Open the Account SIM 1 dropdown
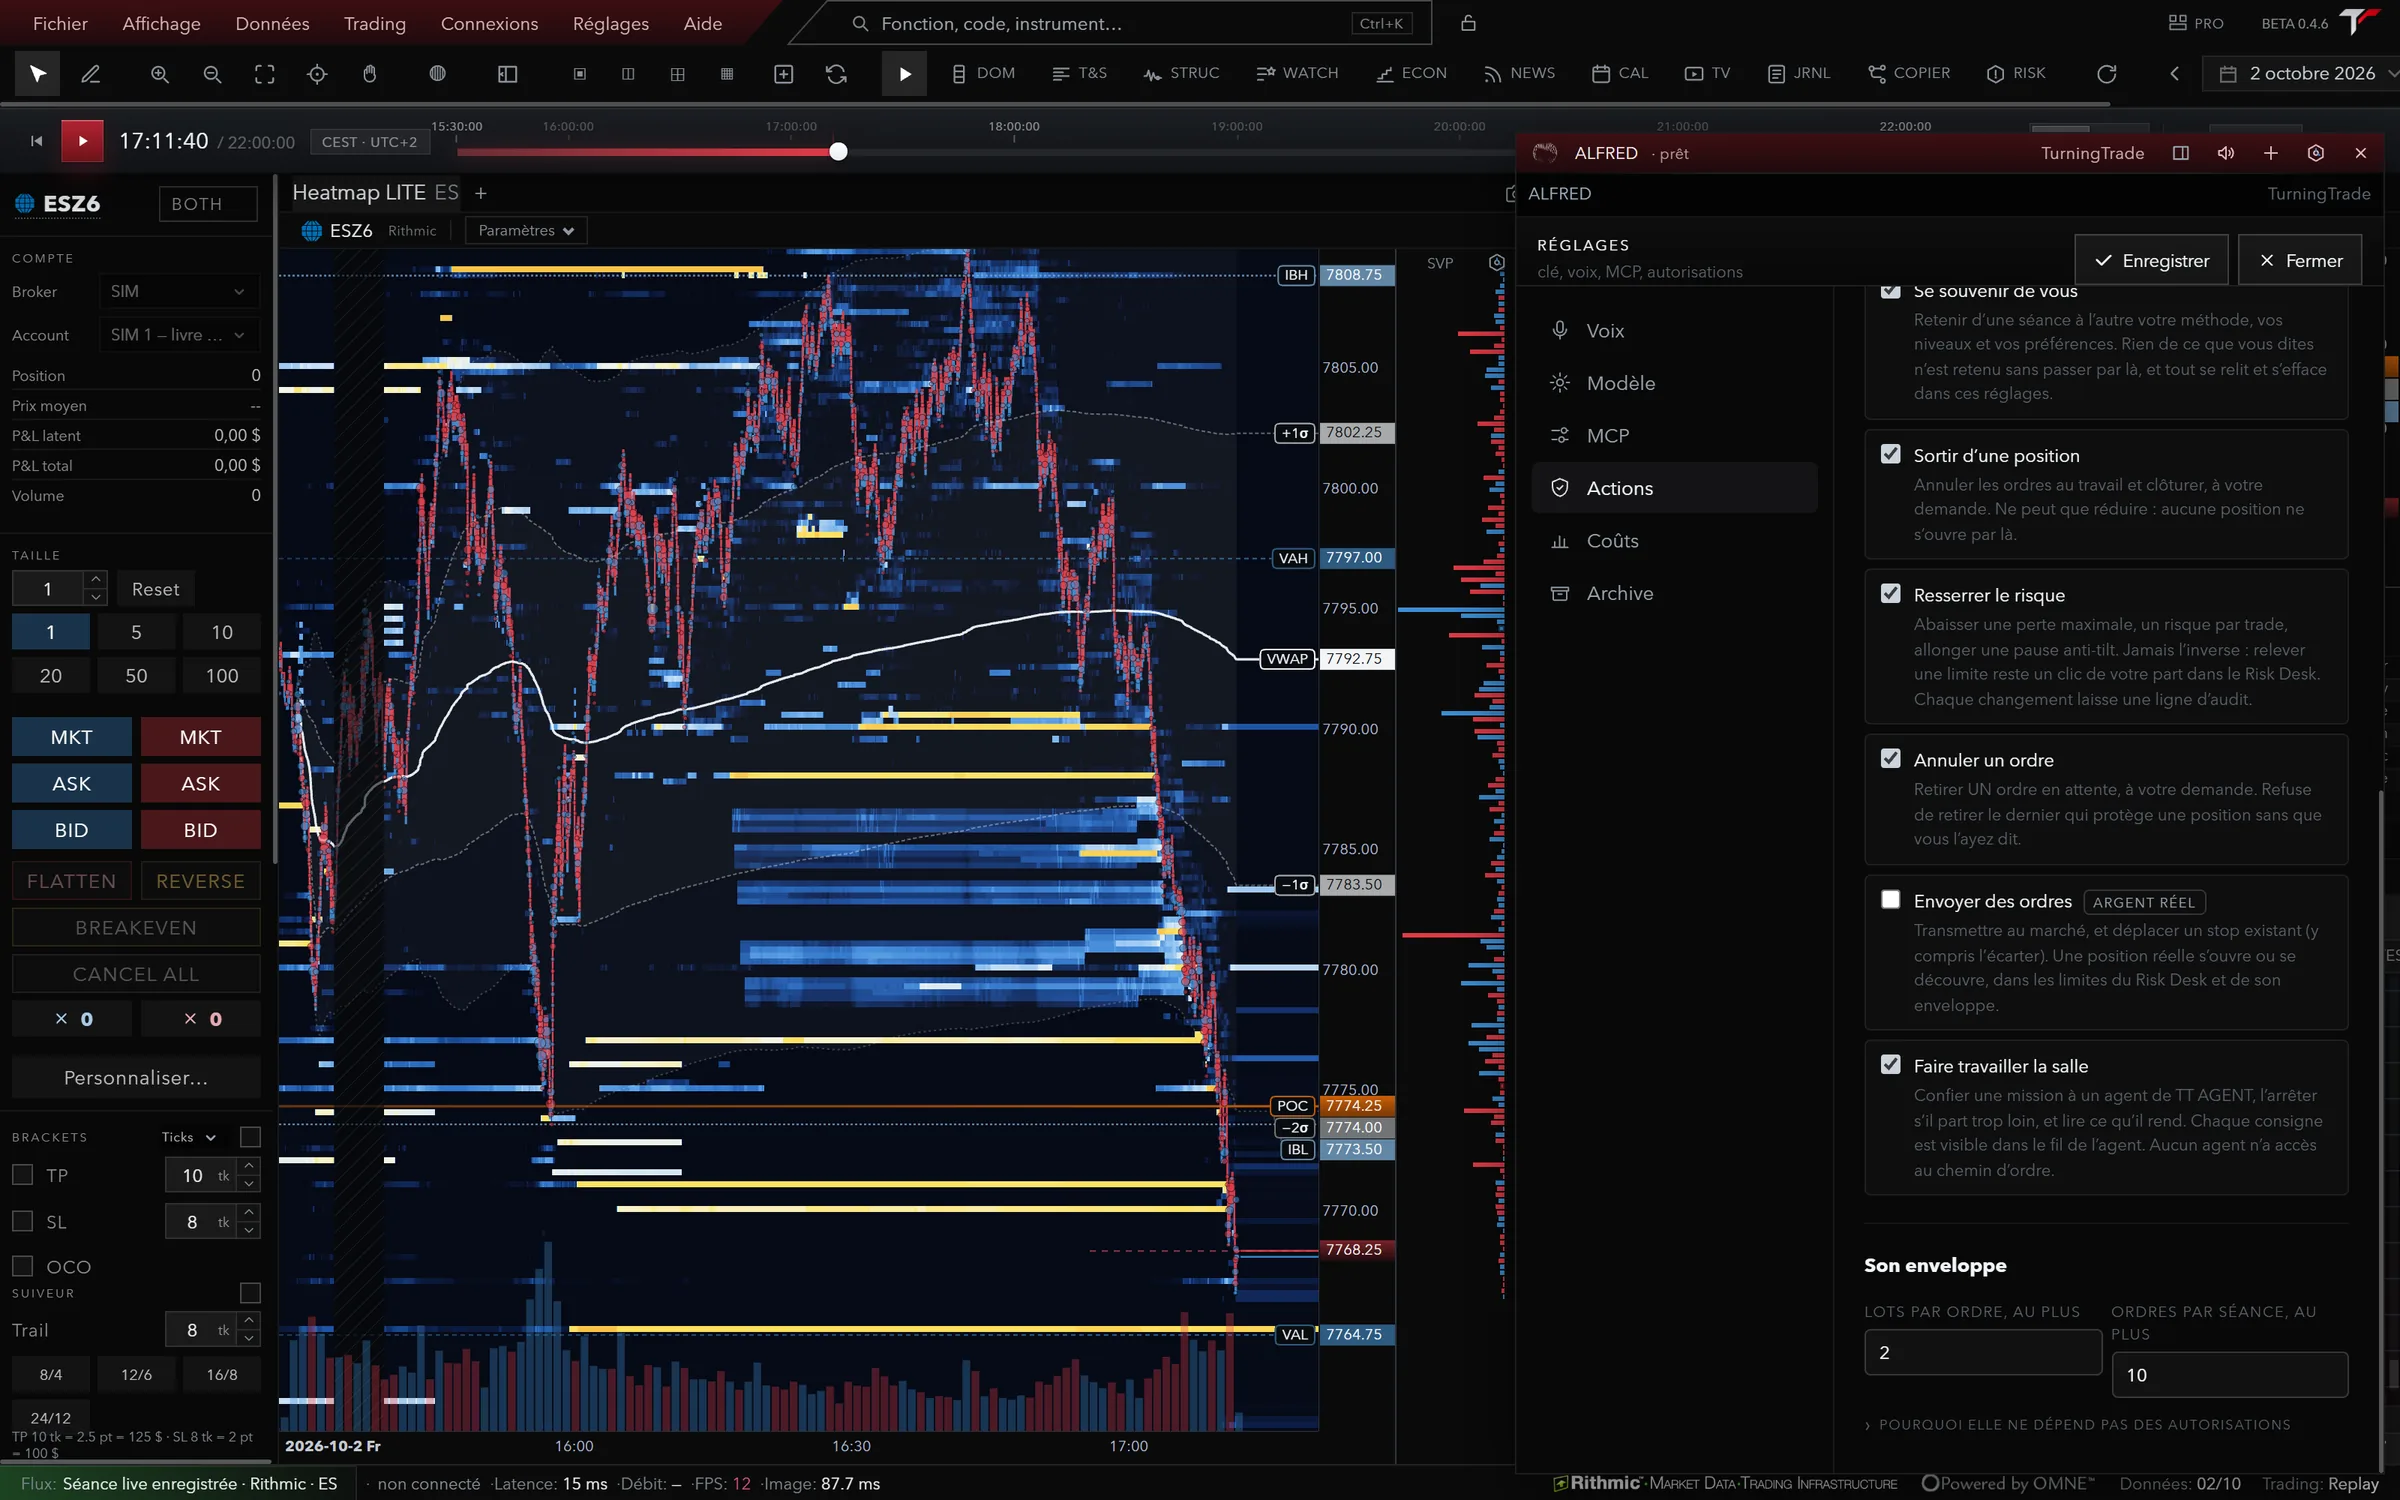The image size is (2400, 1500). tap(178, 335)
